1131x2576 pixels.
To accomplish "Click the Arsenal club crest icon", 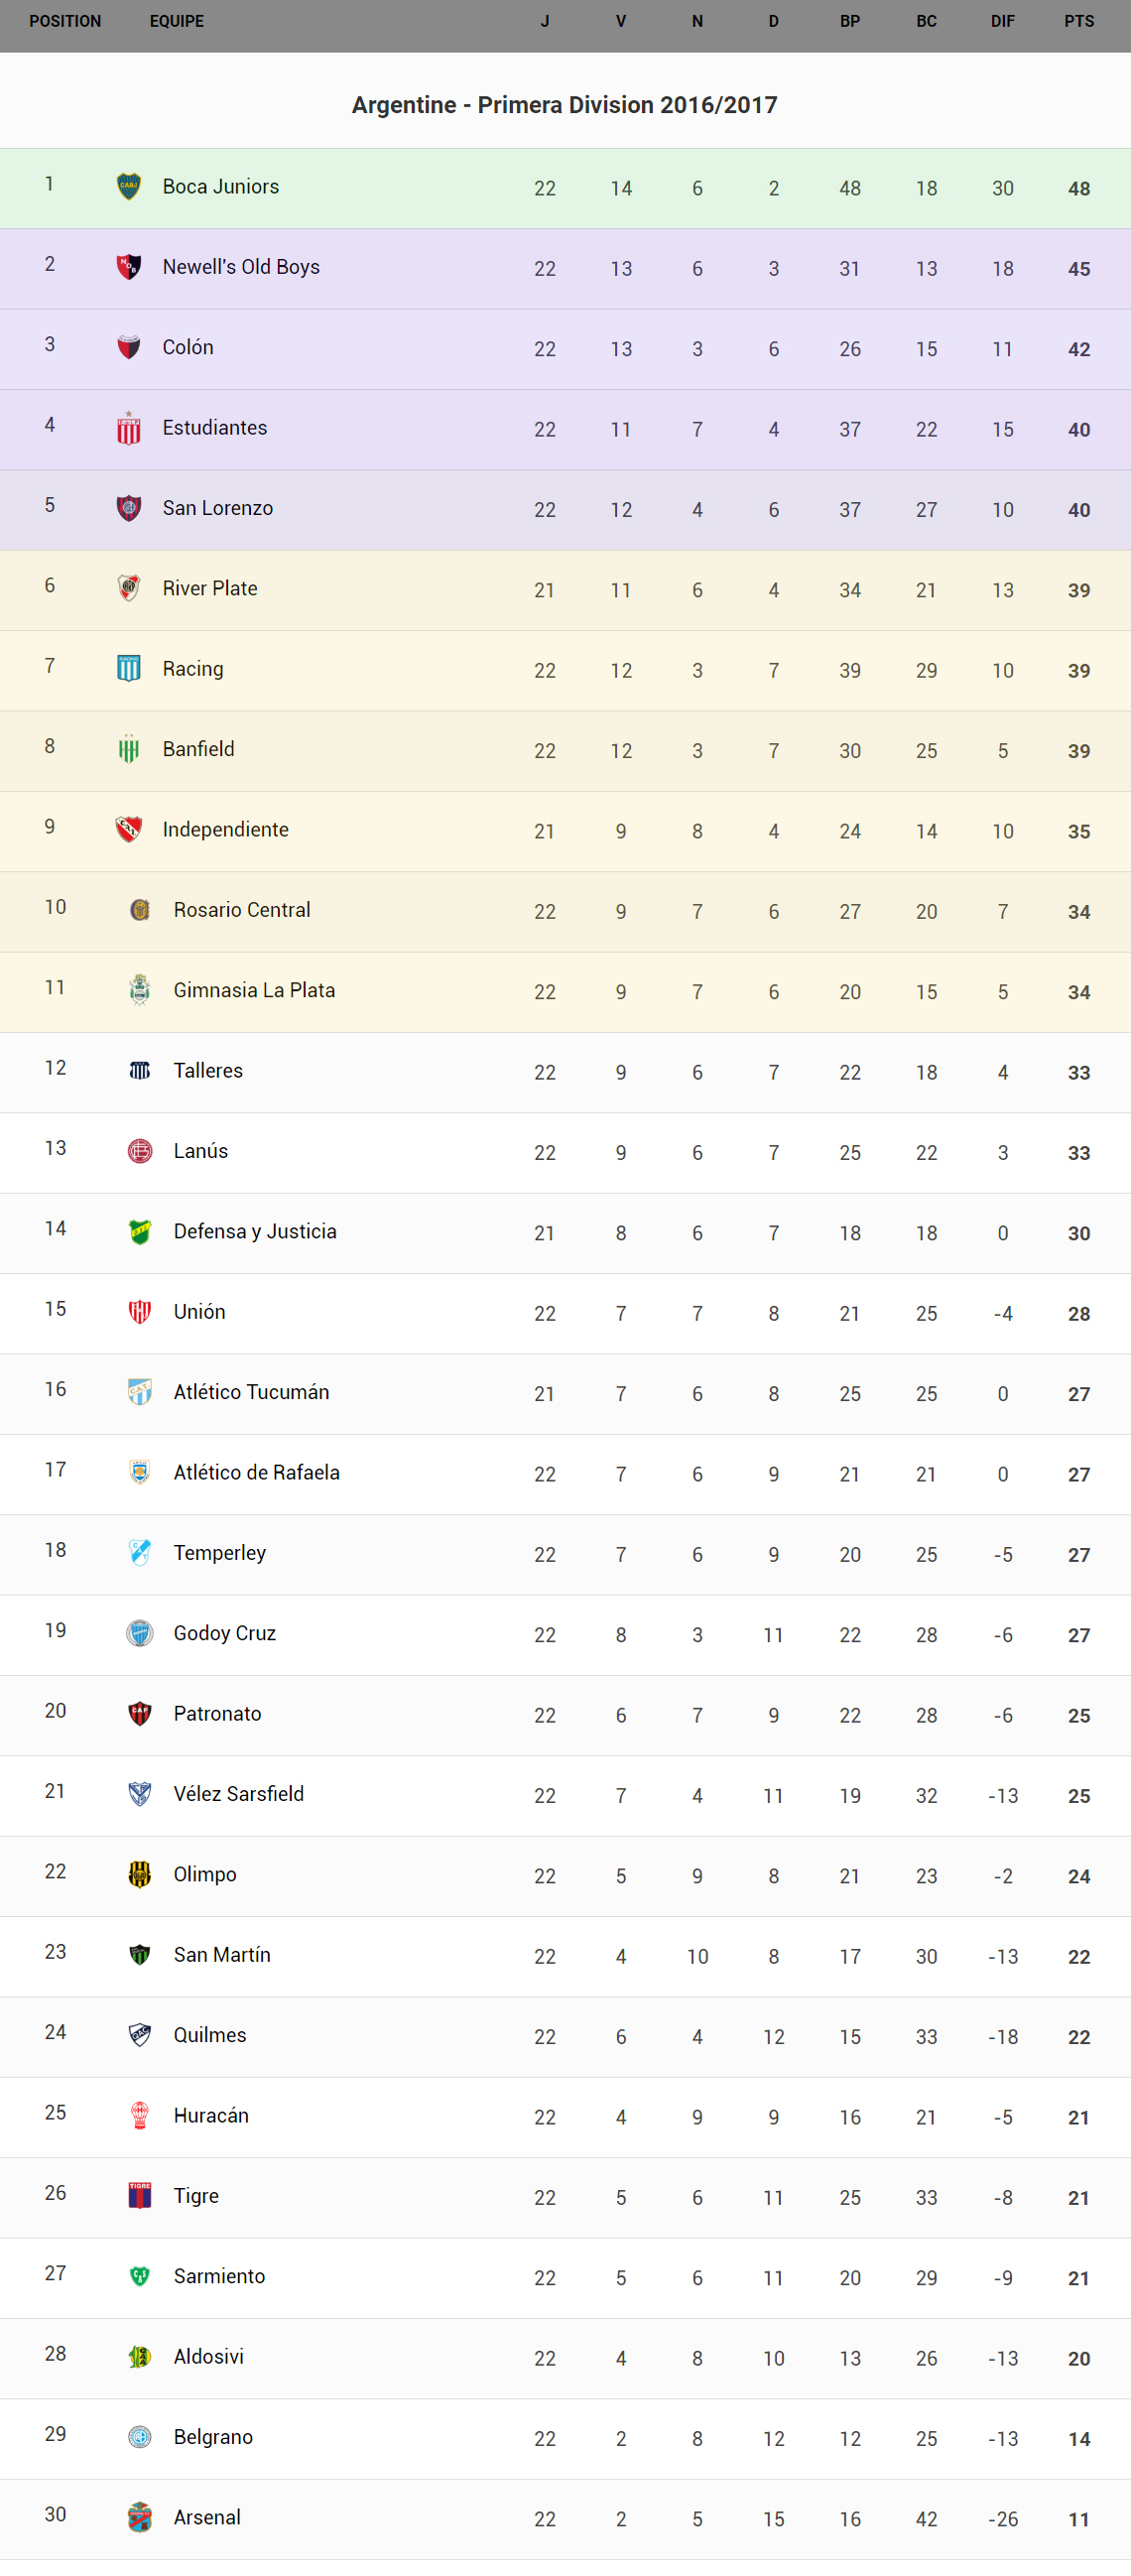I will [x=140, y=2517].
